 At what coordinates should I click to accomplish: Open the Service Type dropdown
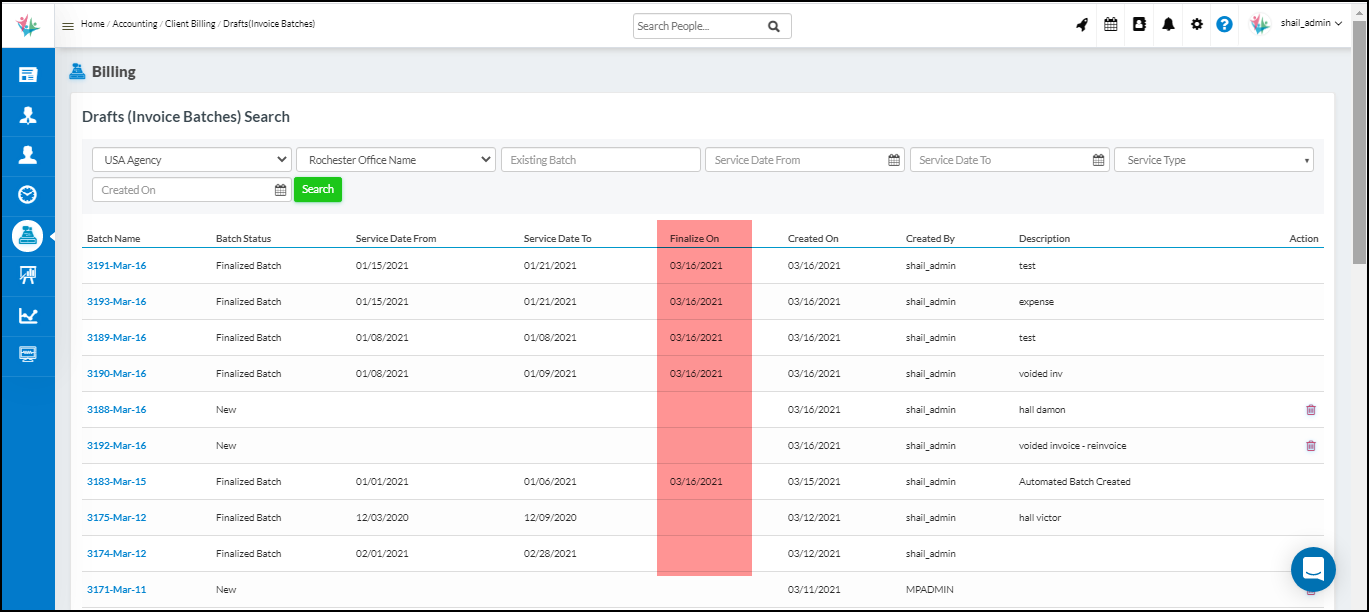(1213, 160)
